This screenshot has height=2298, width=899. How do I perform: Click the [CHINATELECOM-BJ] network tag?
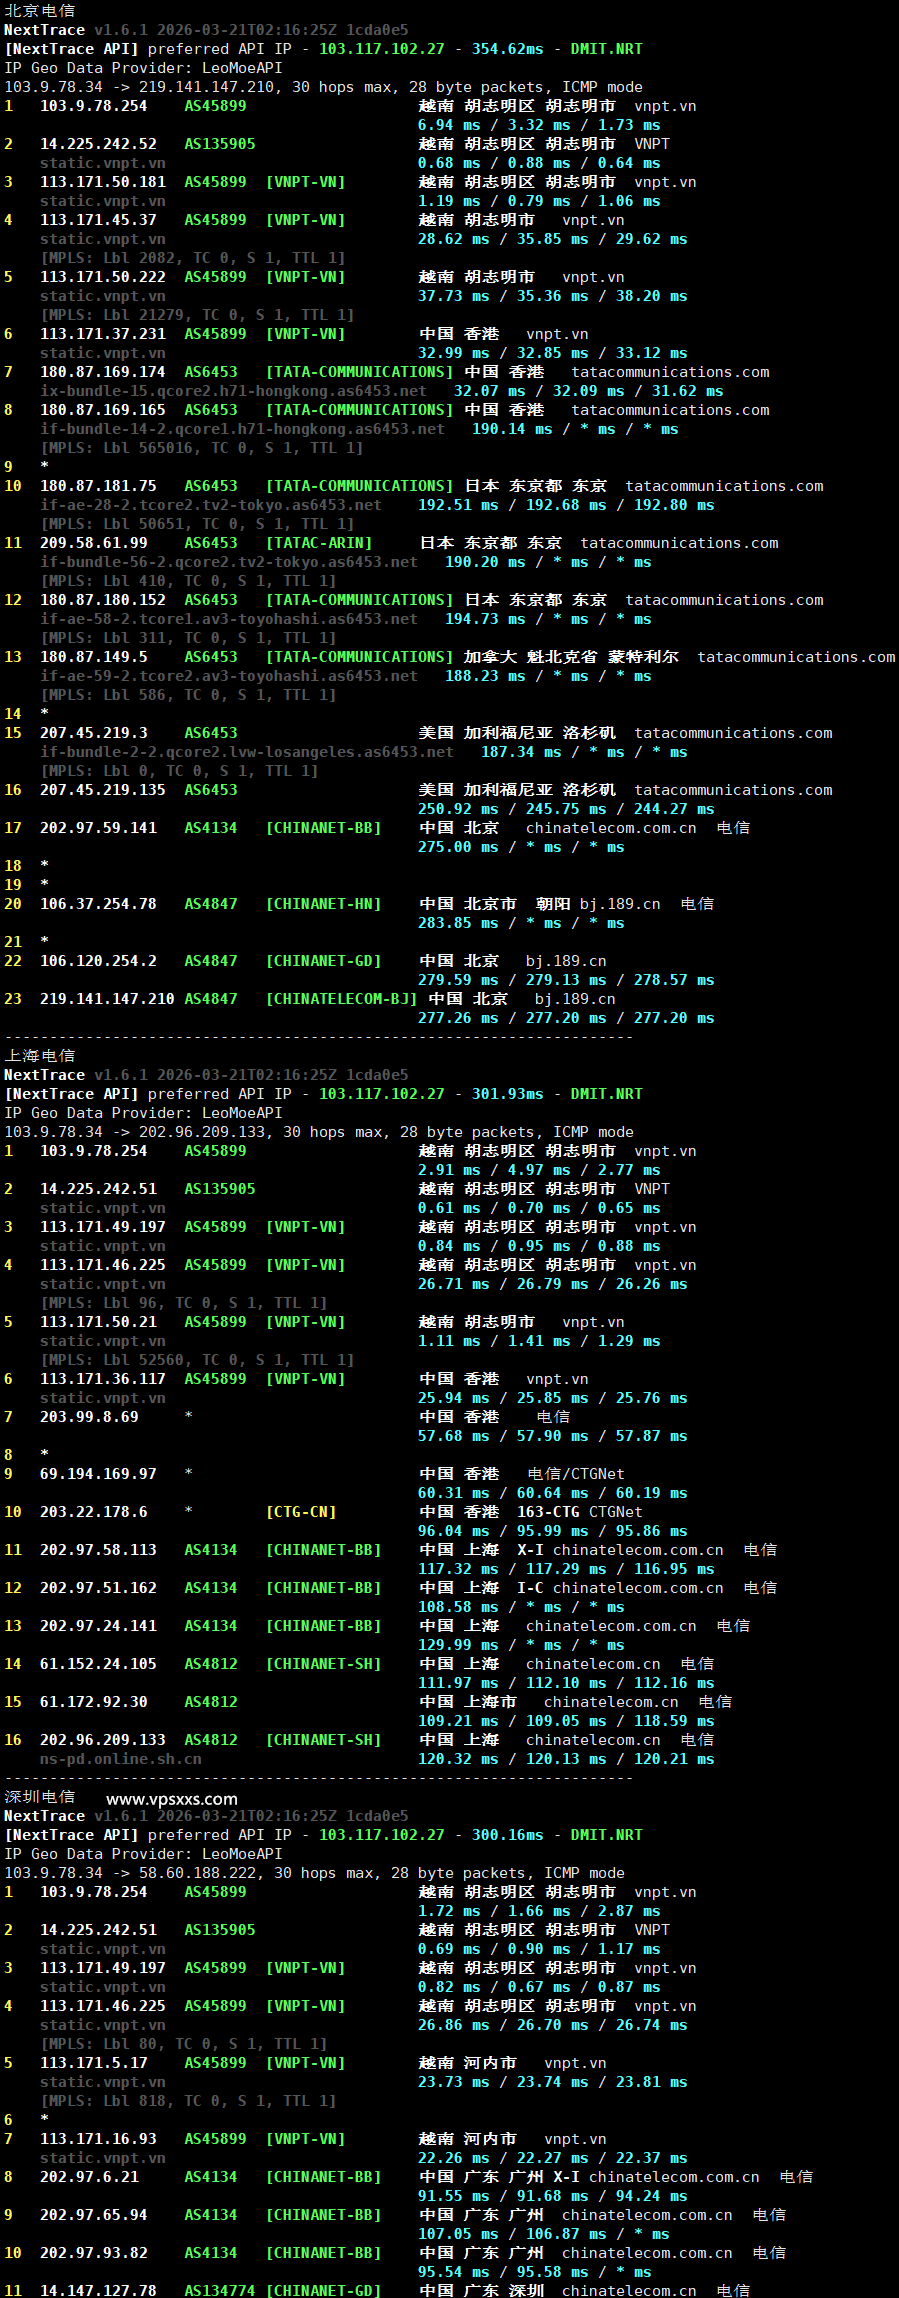click(342, 999)
